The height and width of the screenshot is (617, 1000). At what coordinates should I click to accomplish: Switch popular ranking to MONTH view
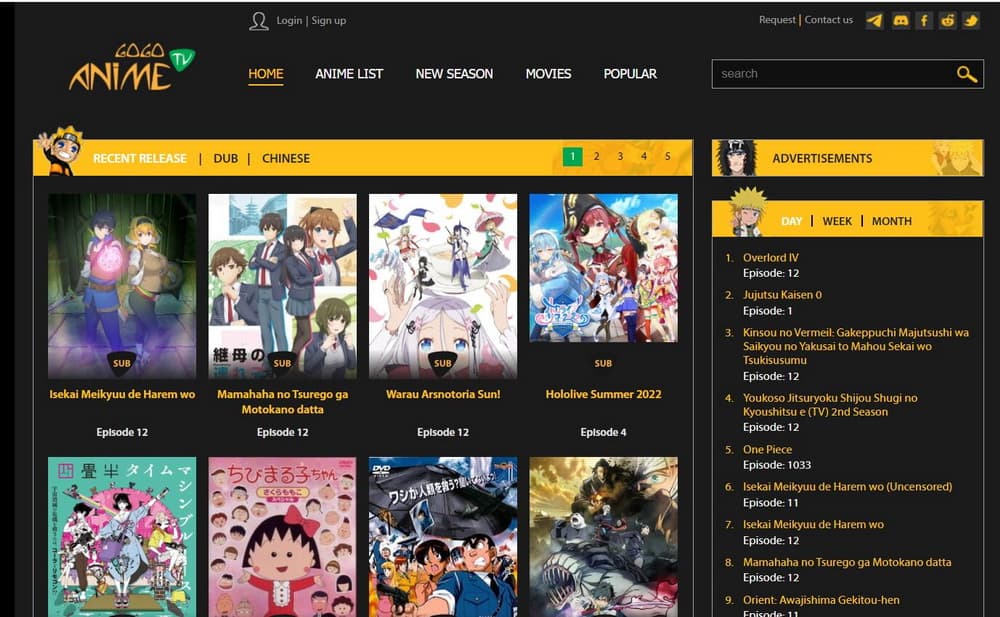click(x=891, y=220)
